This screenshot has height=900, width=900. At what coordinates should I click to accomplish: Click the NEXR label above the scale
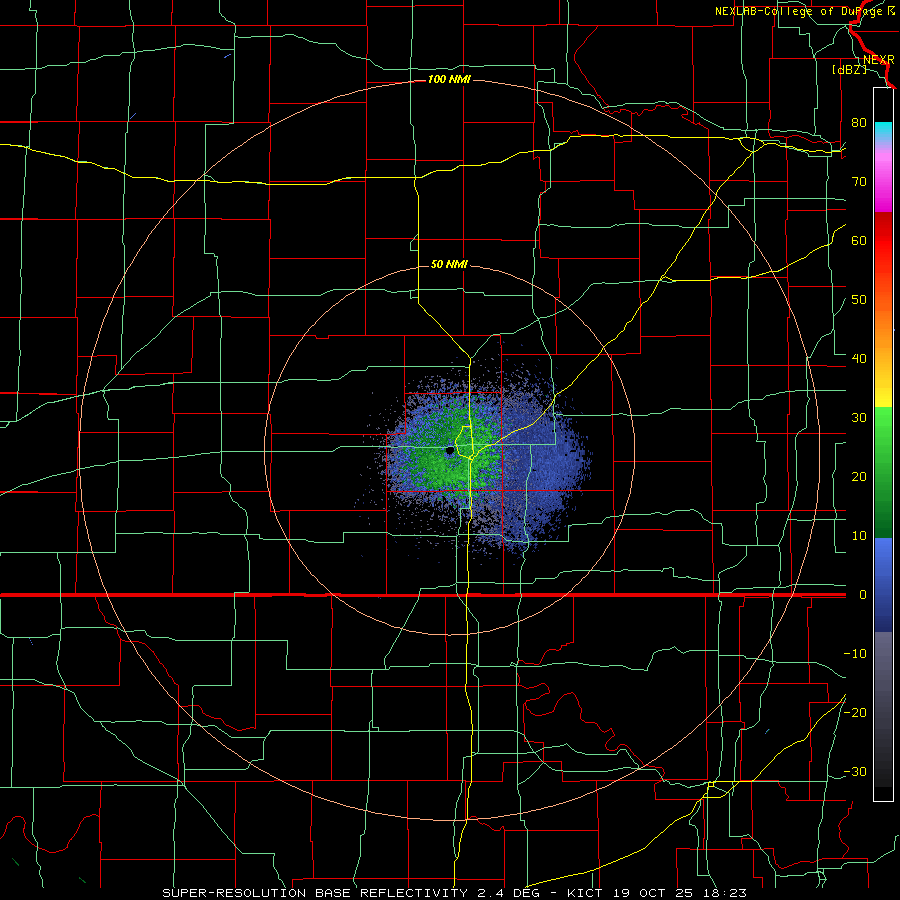[x=878, y=60]
